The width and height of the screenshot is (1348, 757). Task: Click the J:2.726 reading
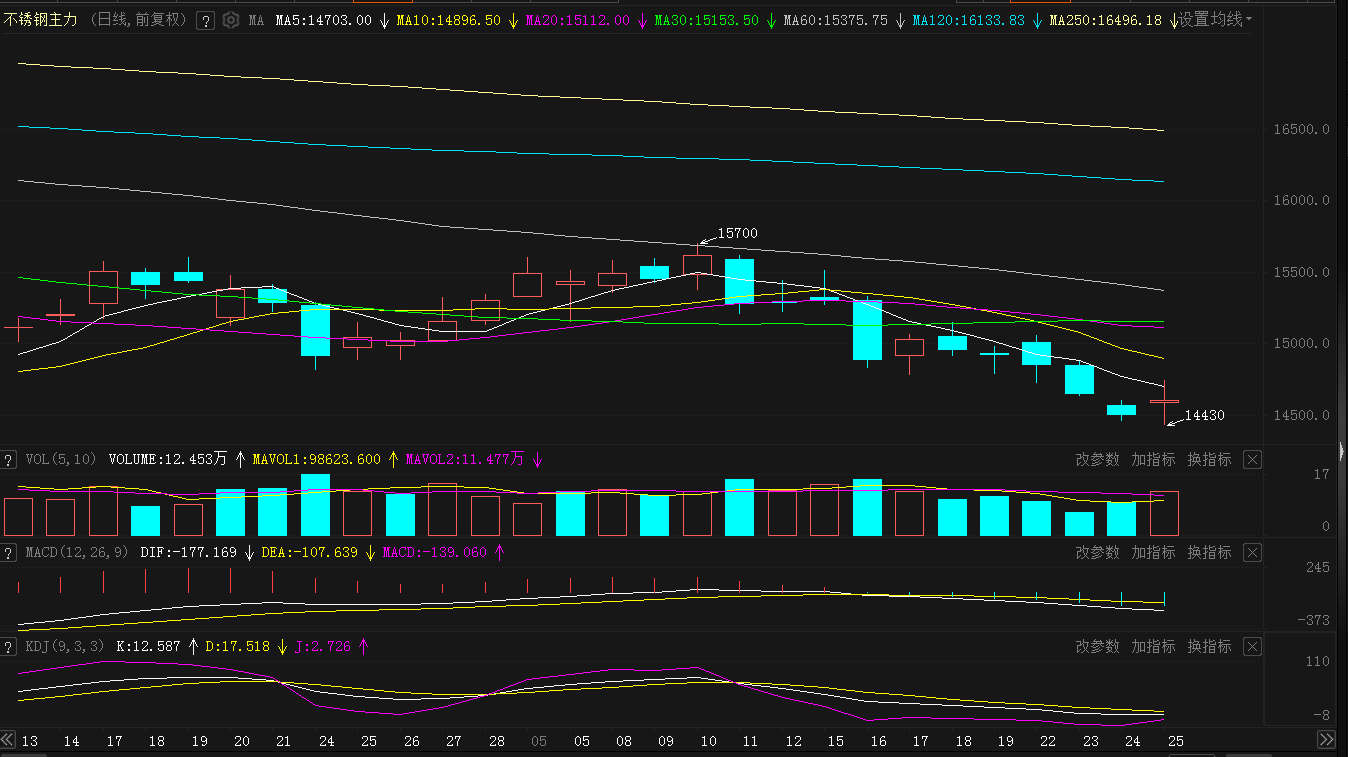click(323, 647)
